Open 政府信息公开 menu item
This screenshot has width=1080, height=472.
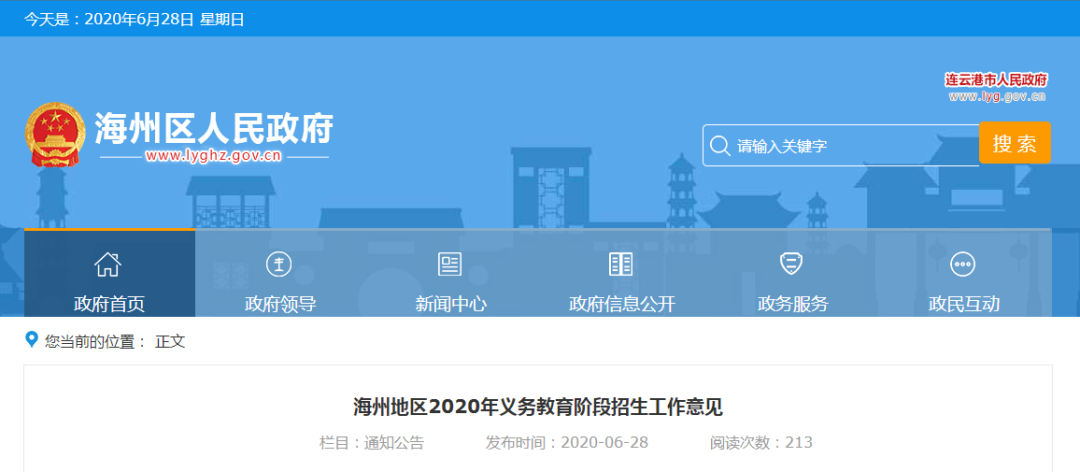click(622, 274)
